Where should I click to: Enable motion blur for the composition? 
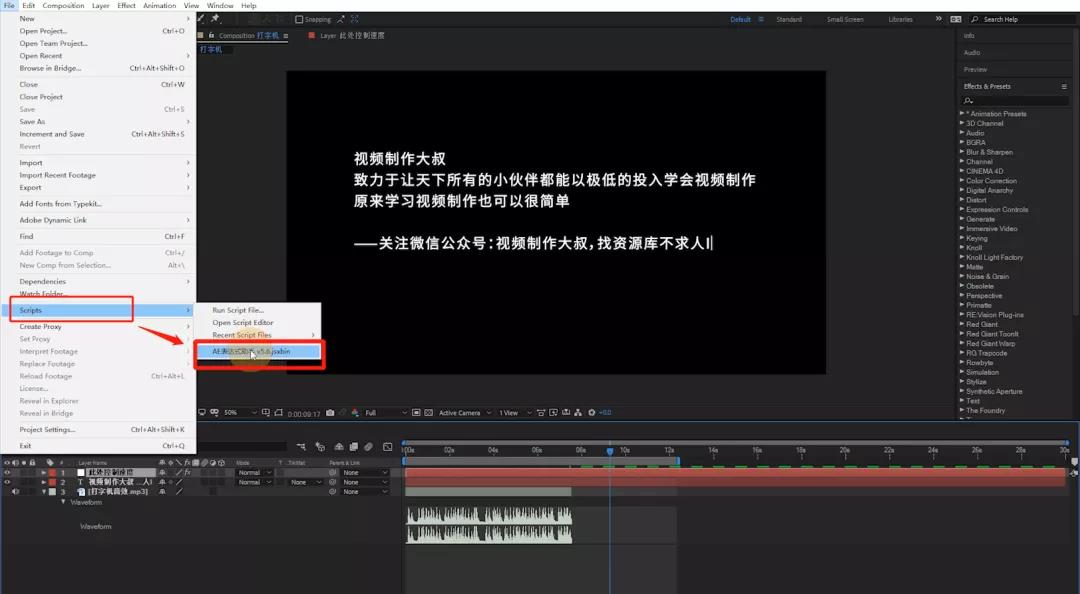(x=368, y=447)
